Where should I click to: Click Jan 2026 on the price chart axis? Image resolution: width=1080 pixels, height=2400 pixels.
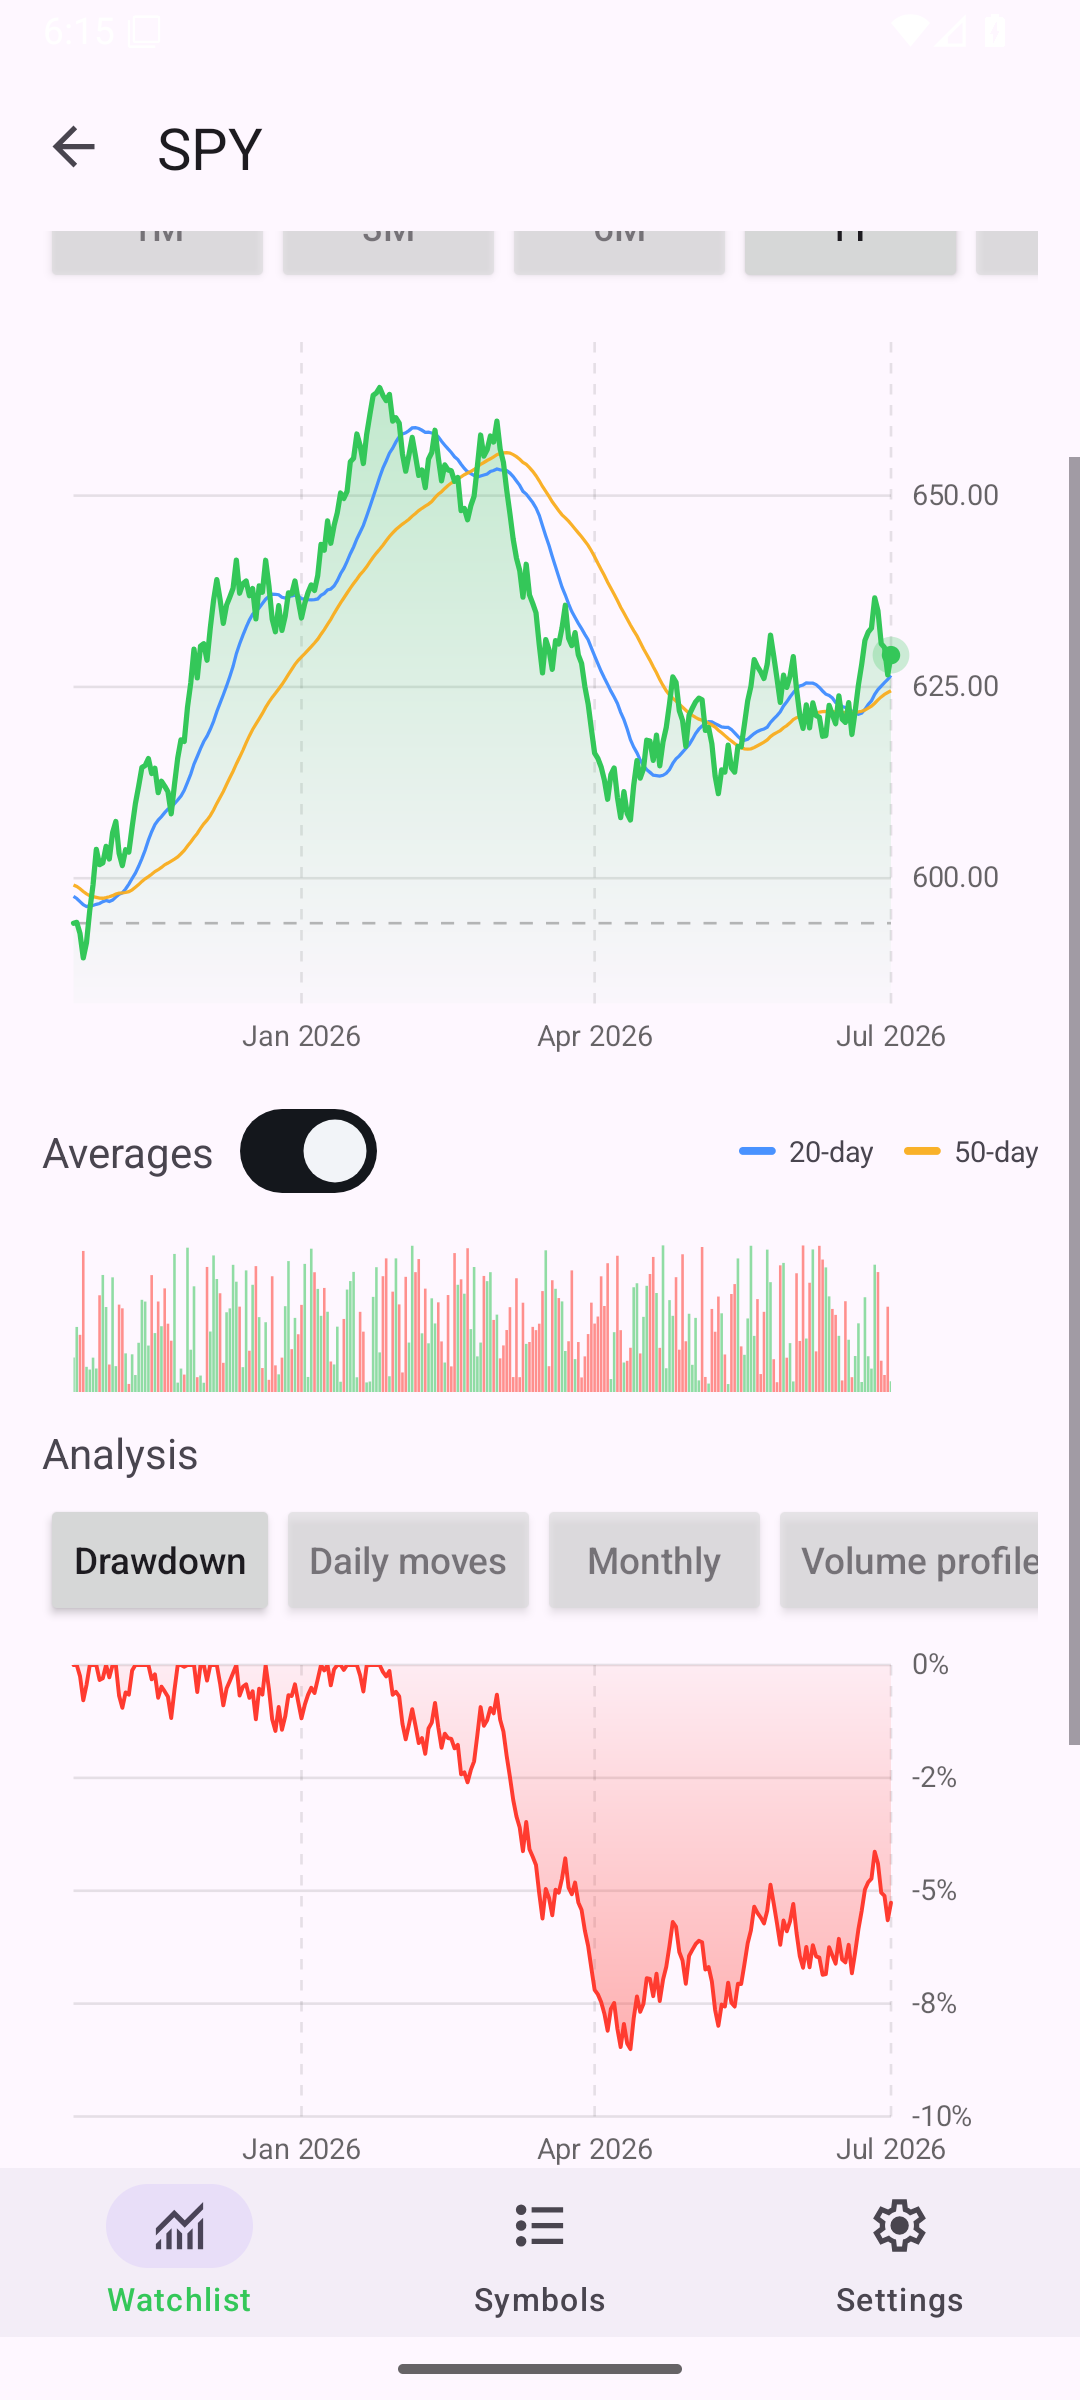(301, 1036)
